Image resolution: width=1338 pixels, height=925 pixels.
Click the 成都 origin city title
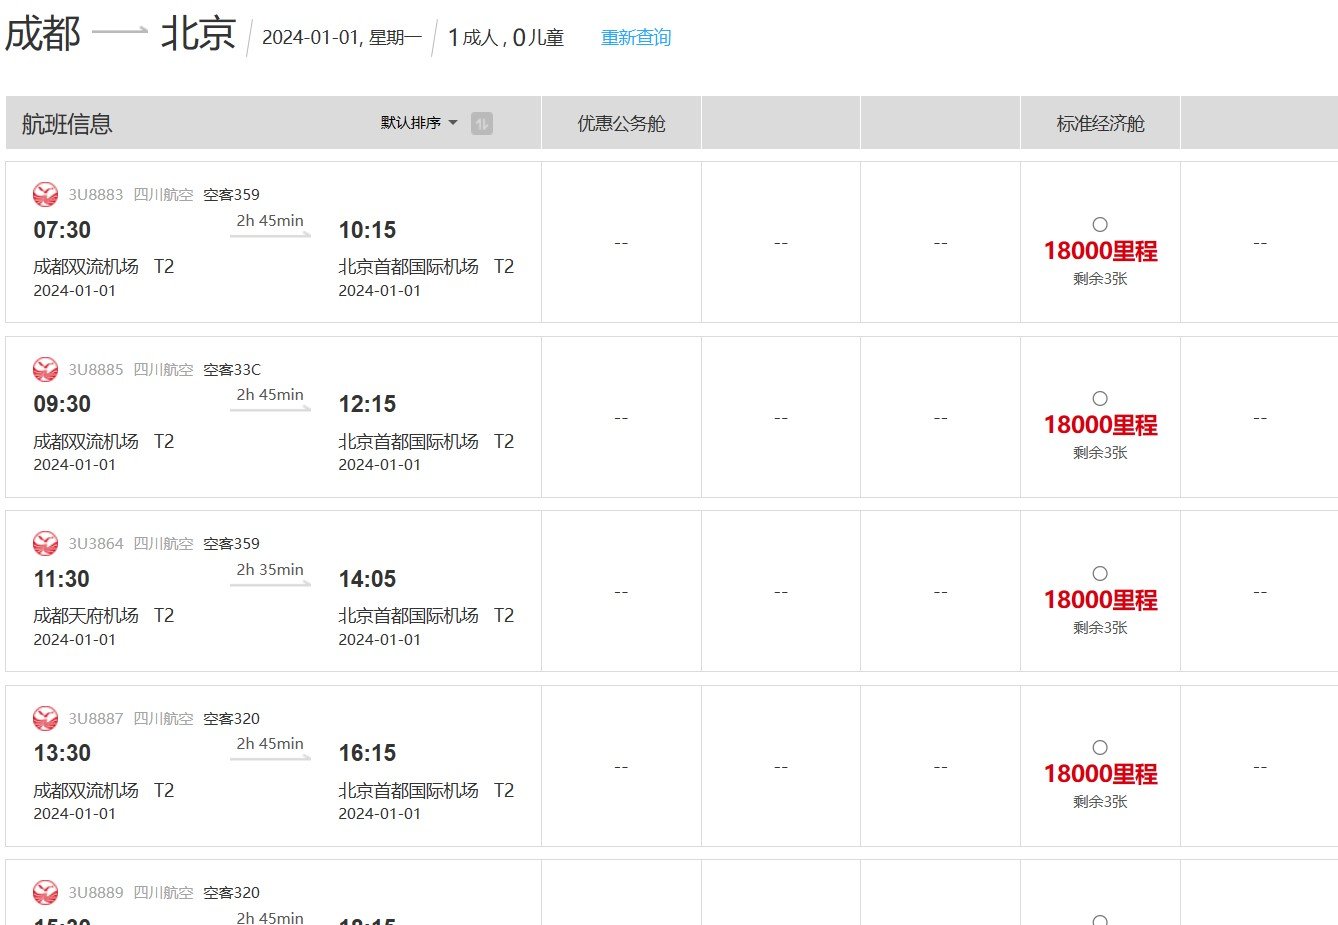click(42, 34)
